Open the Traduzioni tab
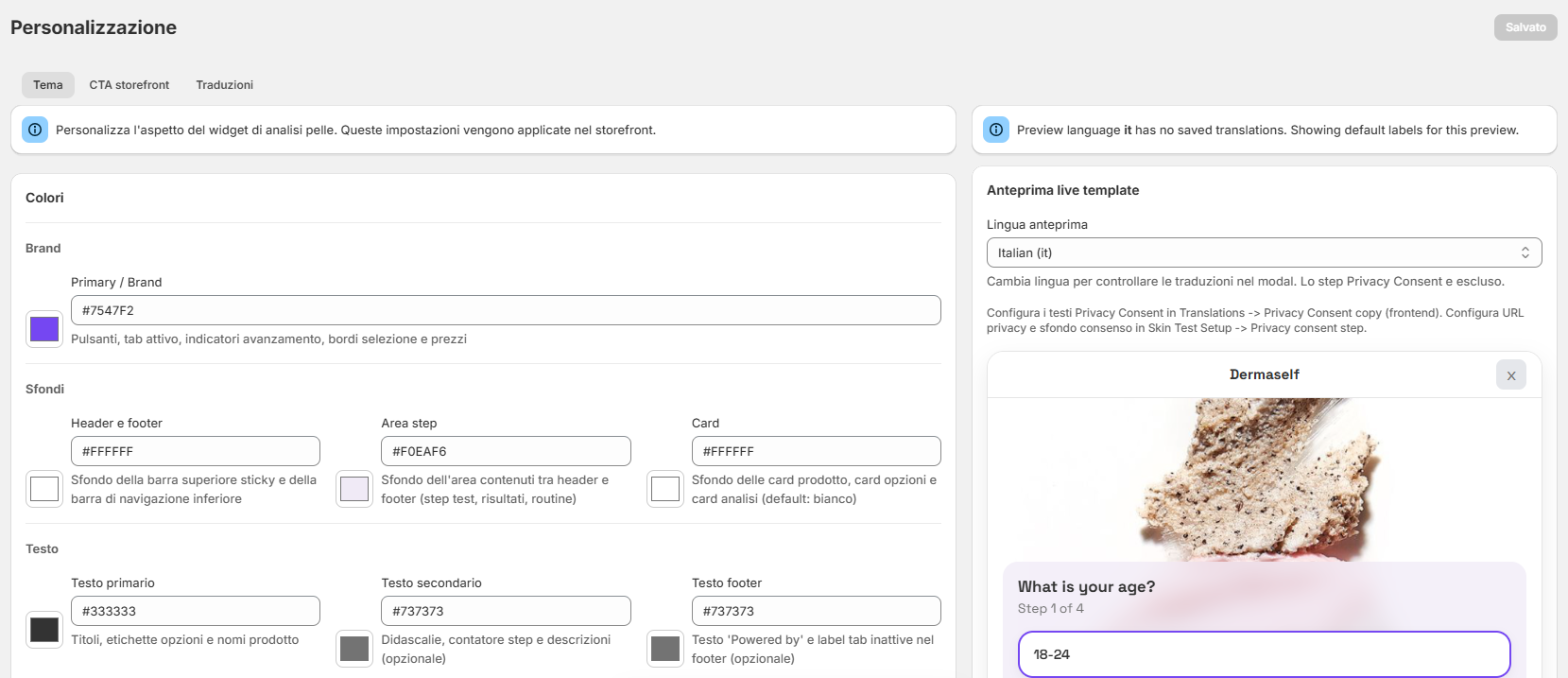 click(224, 85)
